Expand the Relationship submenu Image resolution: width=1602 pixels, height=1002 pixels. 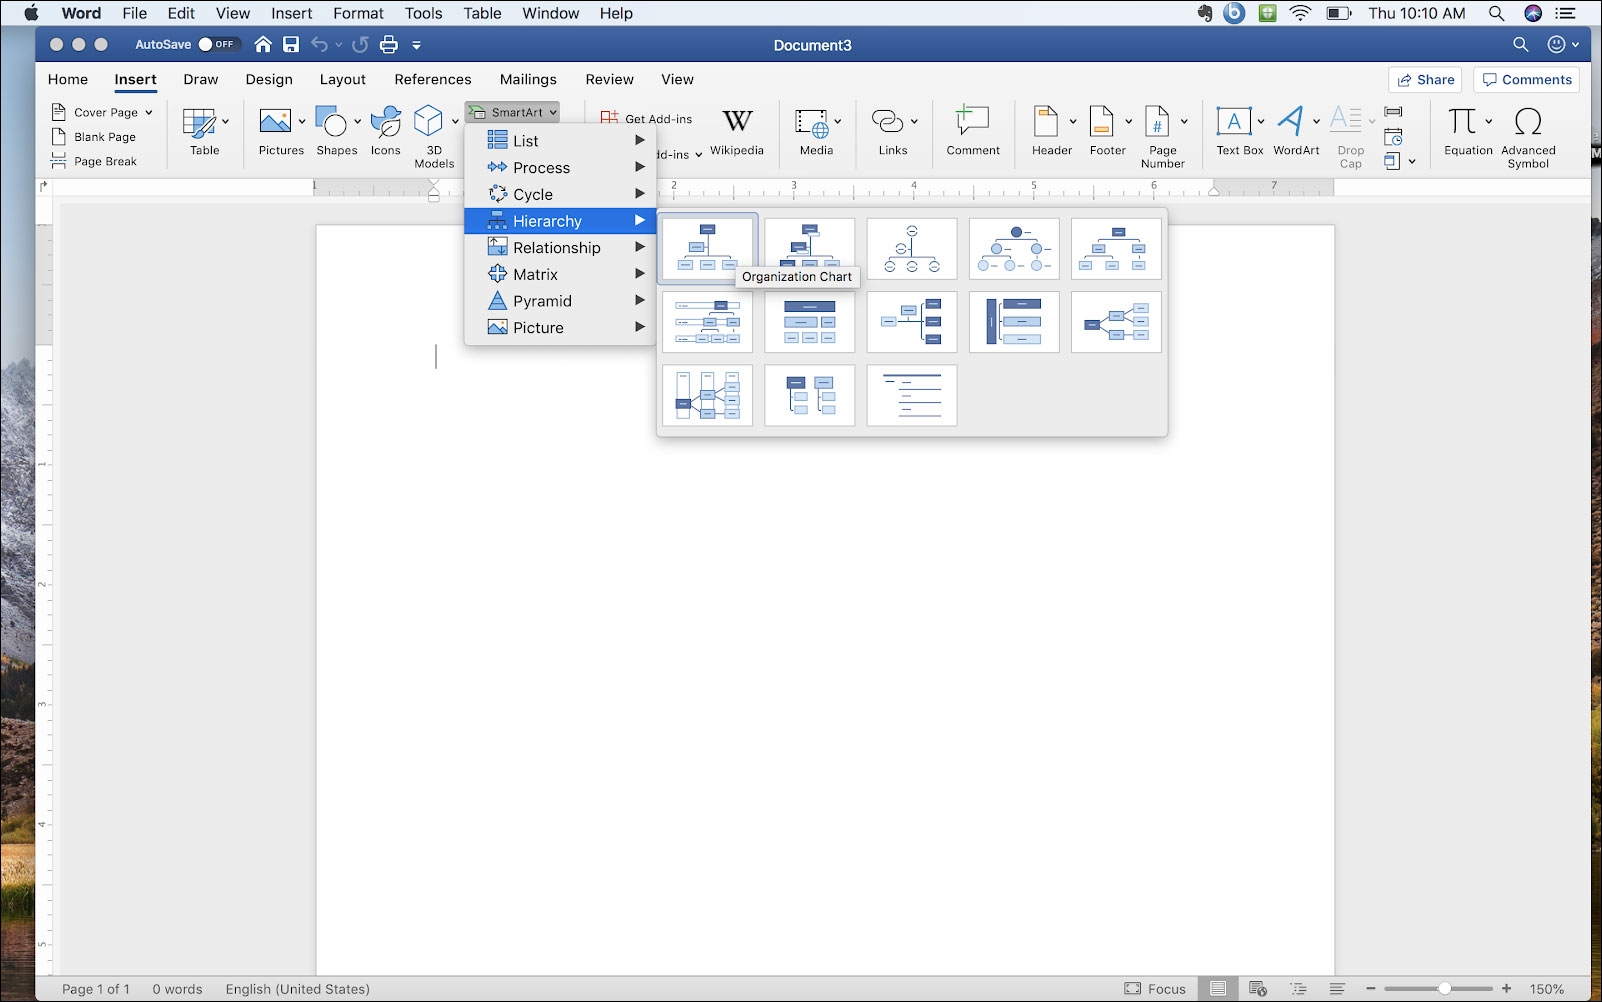pyautogui.click(x=558, y=248)
